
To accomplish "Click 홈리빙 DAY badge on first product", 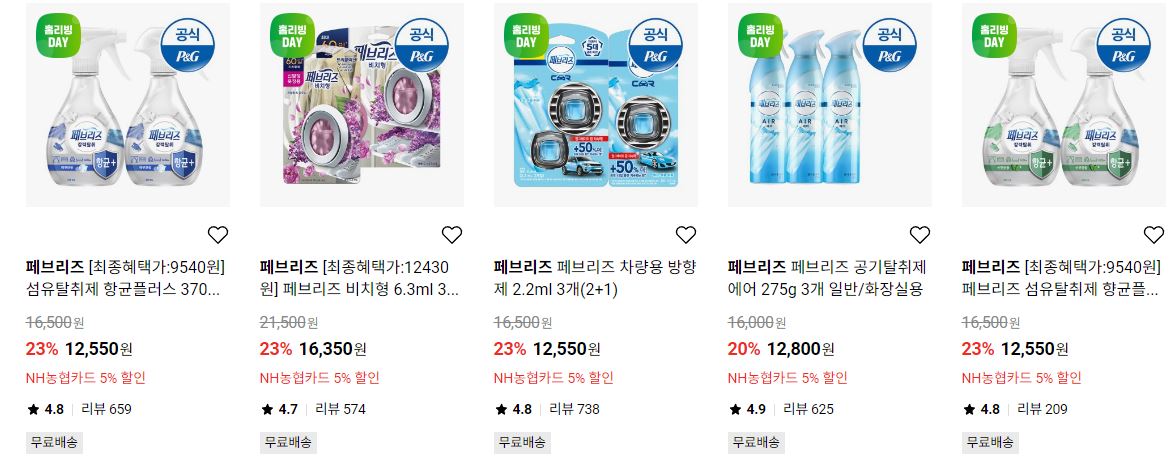I will click(x=58, y=35).
